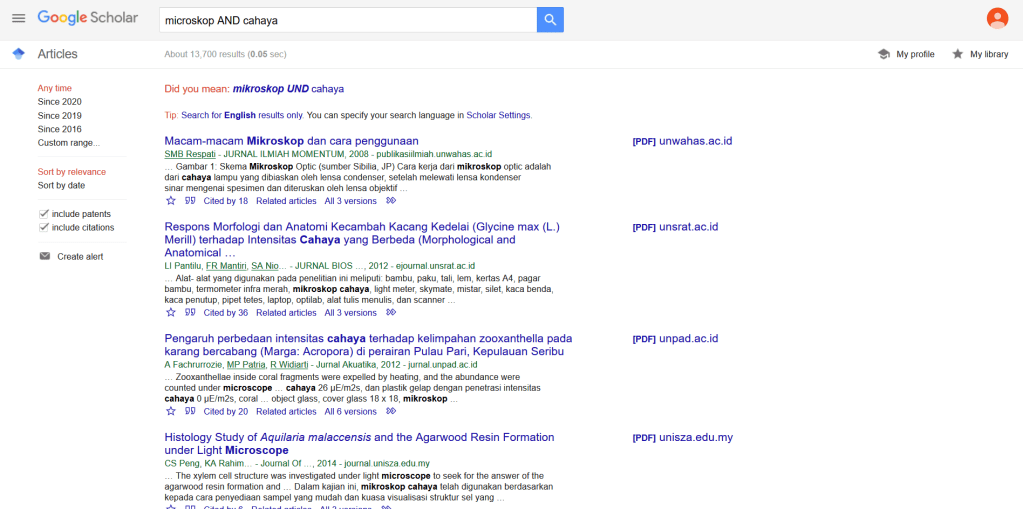Expand more options arrows for first result
Screen dimensions: 1023x509
391,201
